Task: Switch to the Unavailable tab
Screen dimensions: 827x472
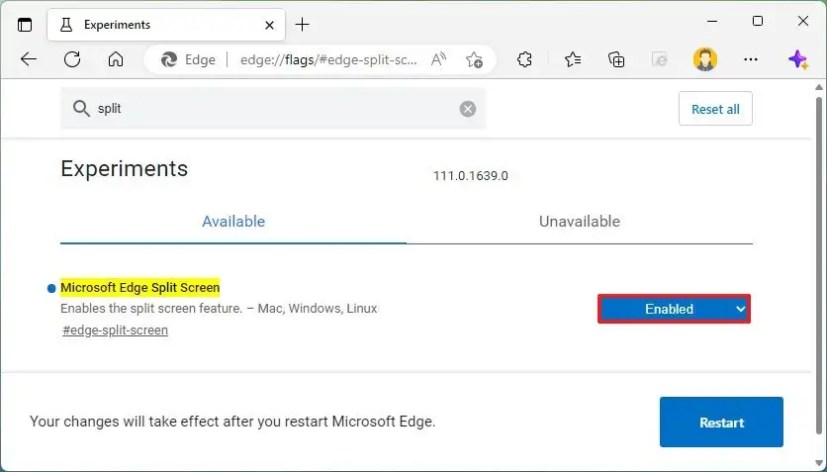Action: point(579,221)
